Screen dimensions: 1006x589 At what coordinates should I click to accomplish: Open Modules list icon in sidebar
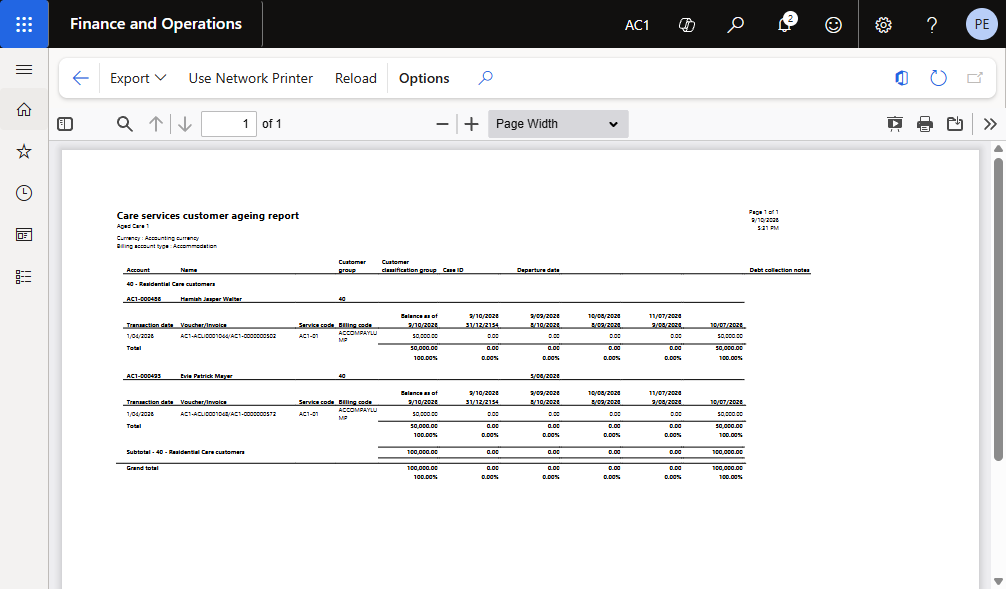pos(24,277)
